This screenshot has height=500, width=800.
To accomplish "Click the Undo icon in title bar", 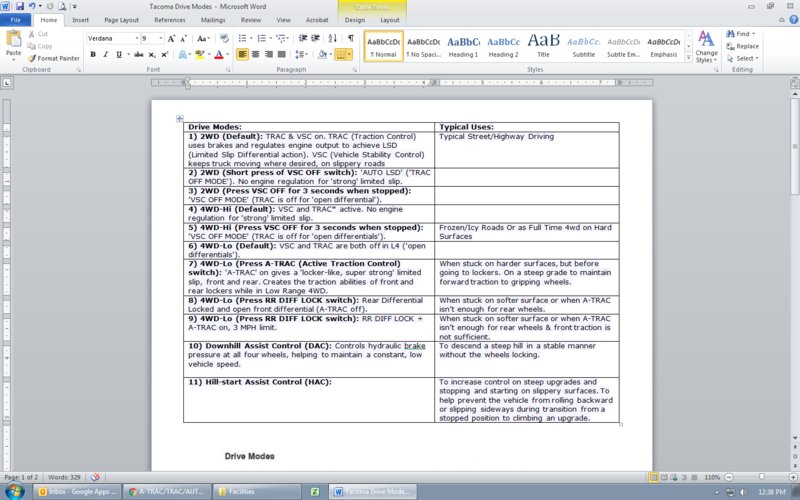I will pos(32,6).
